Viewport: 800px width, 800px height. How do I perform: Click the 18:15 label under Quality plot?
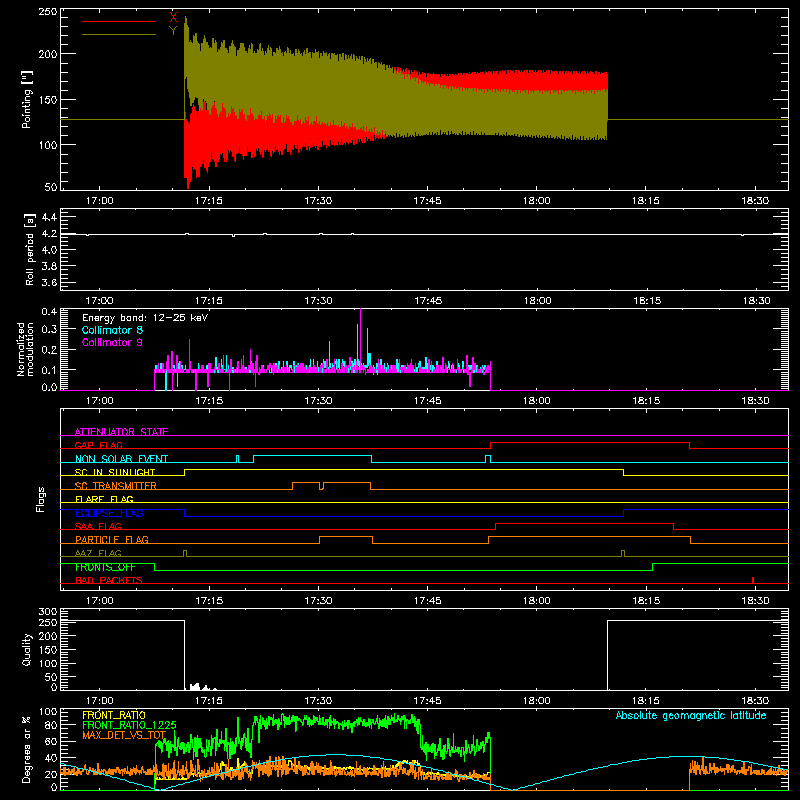click(x=646, y=701)
